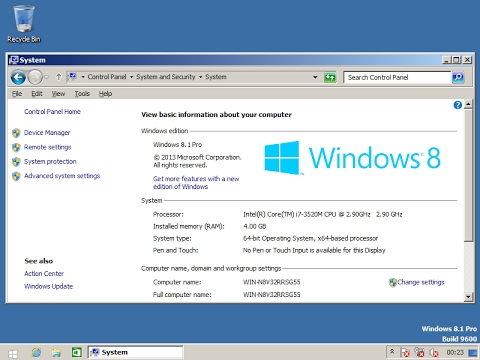The height and width of the screenshot is (360, 480).
Task: Go to Control Panel Home
Action: click(52, 112)
